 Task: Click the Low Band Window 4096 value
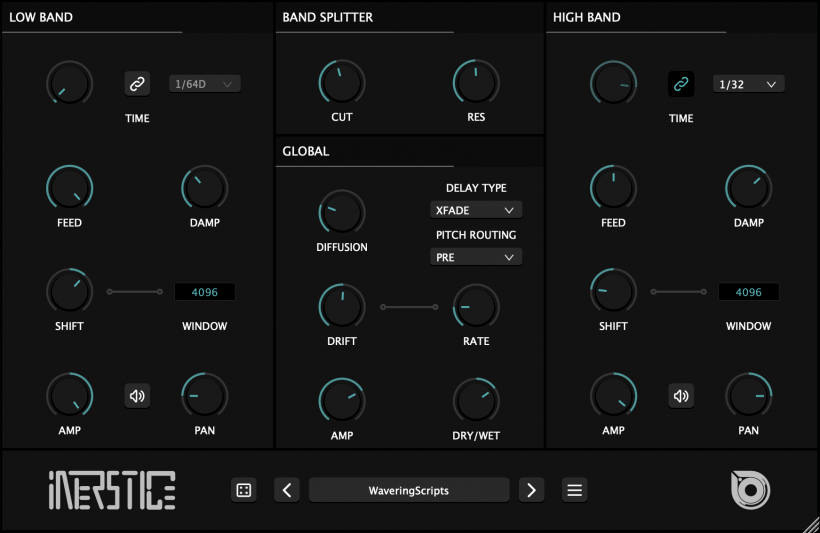(x=204, y=292)
